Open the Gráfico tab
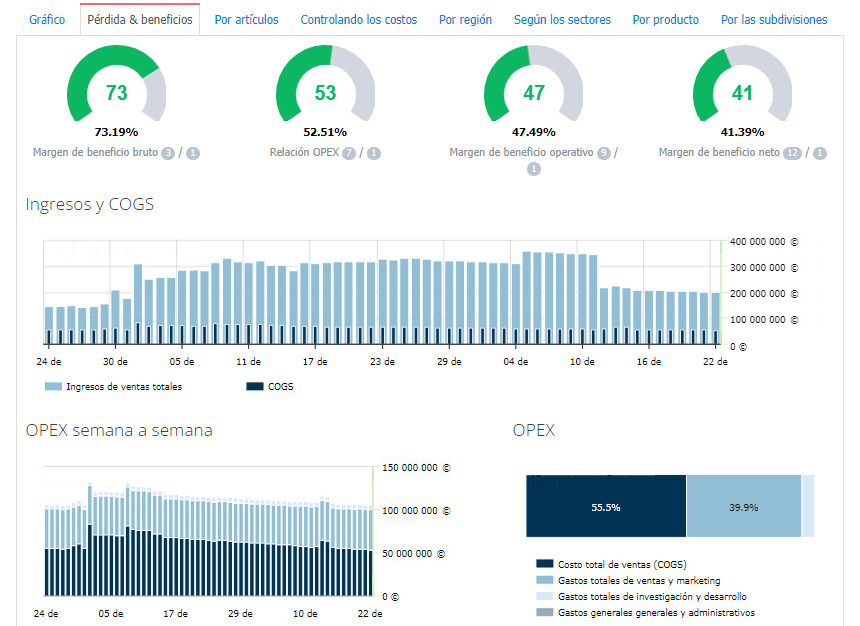This screenshot has height=626, width=860. tap(47, 20)
